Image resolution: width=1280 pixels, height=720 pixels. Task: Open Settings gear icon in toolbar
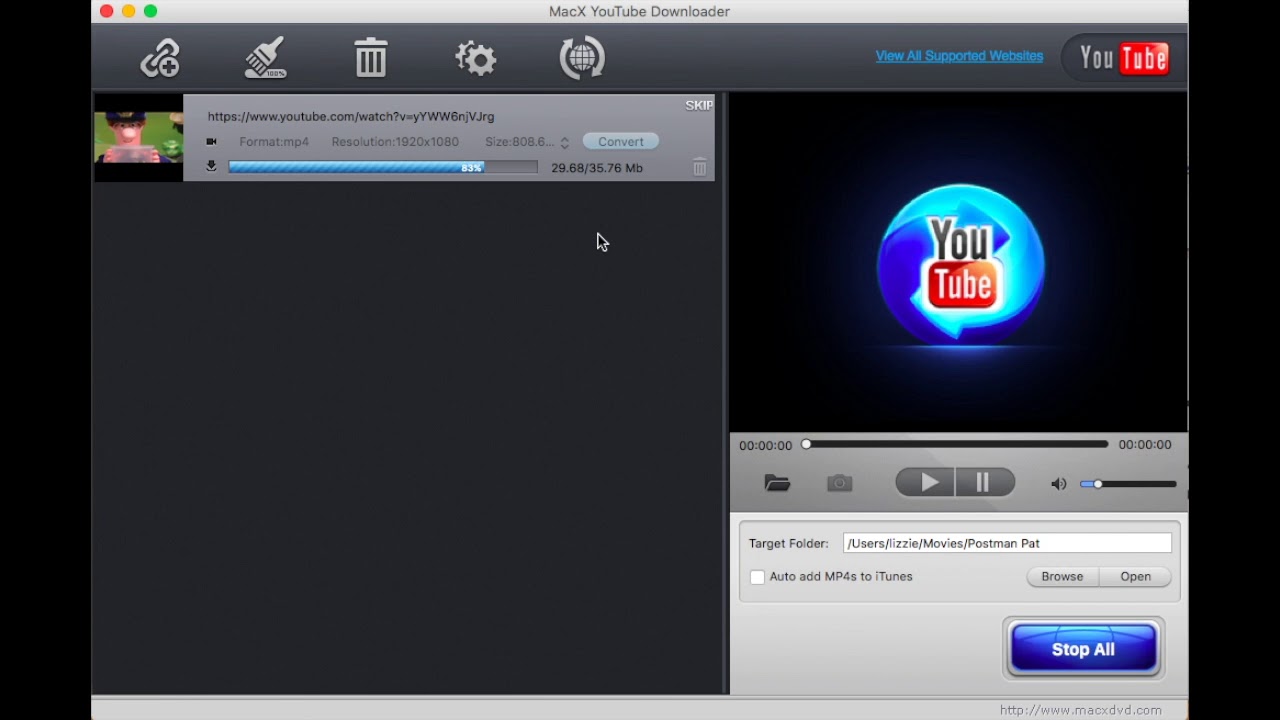click(x=476, y=58)
